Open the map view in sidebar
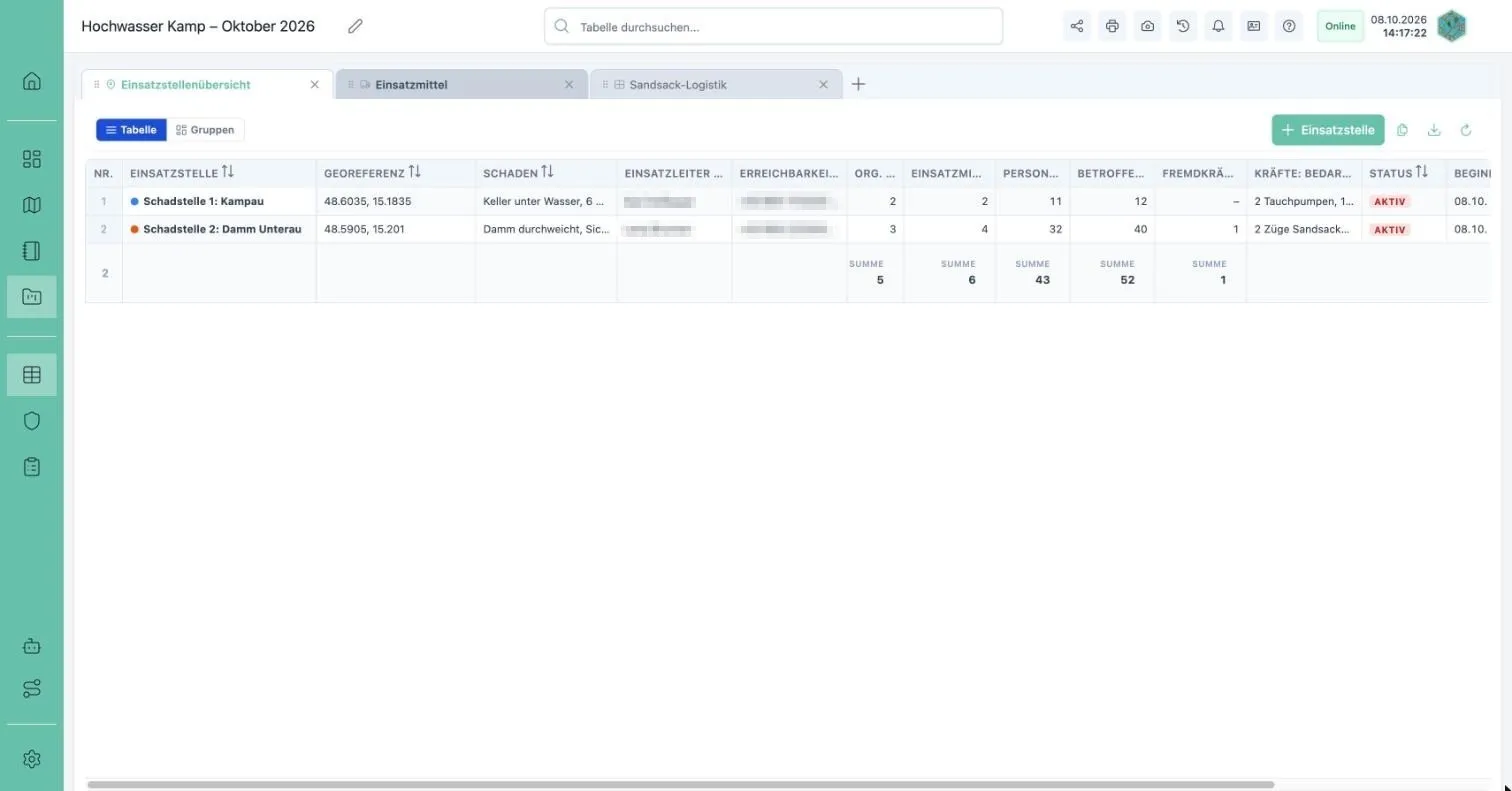1512x791 pixels. click(x=32, y=205)
